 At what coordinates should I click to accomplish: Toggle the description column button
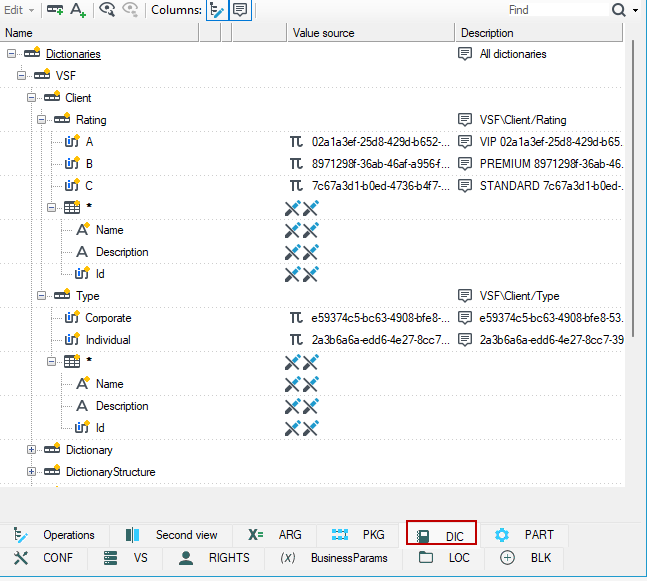pyautogui.click(x=240, y=10)
